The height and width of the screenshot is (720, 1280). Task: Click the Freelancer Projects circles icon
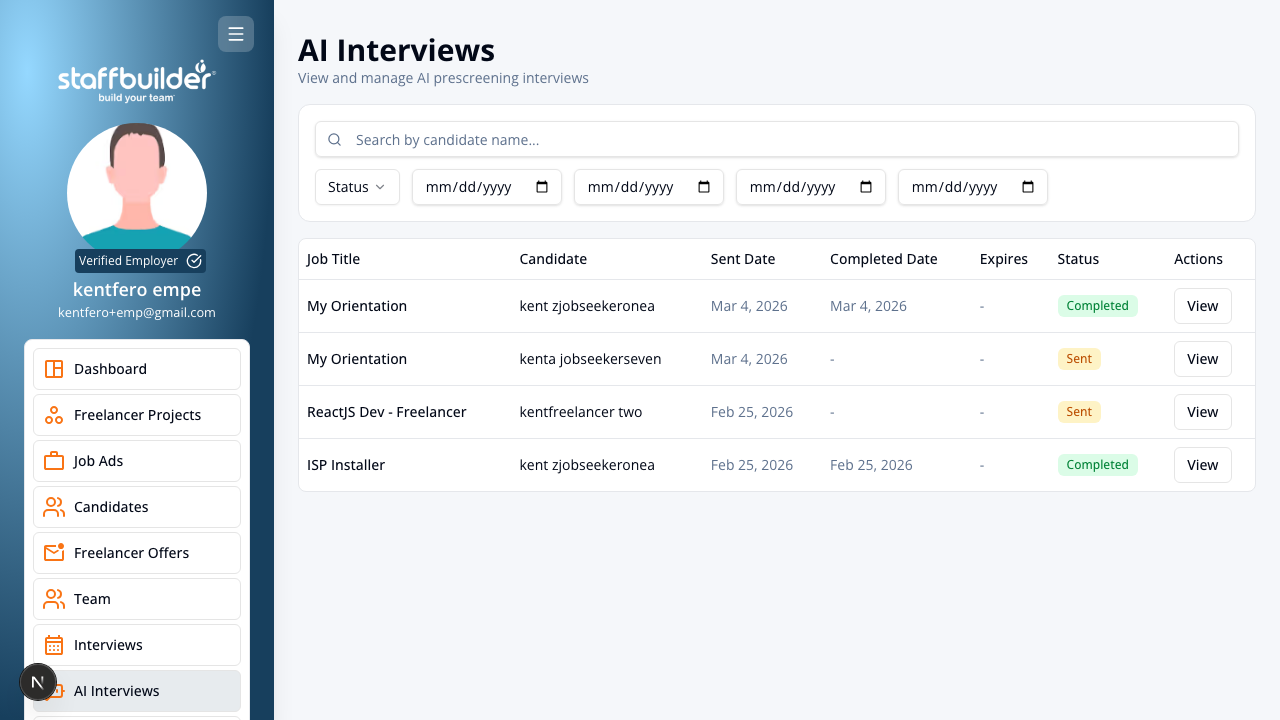click(x=54, y=415)
